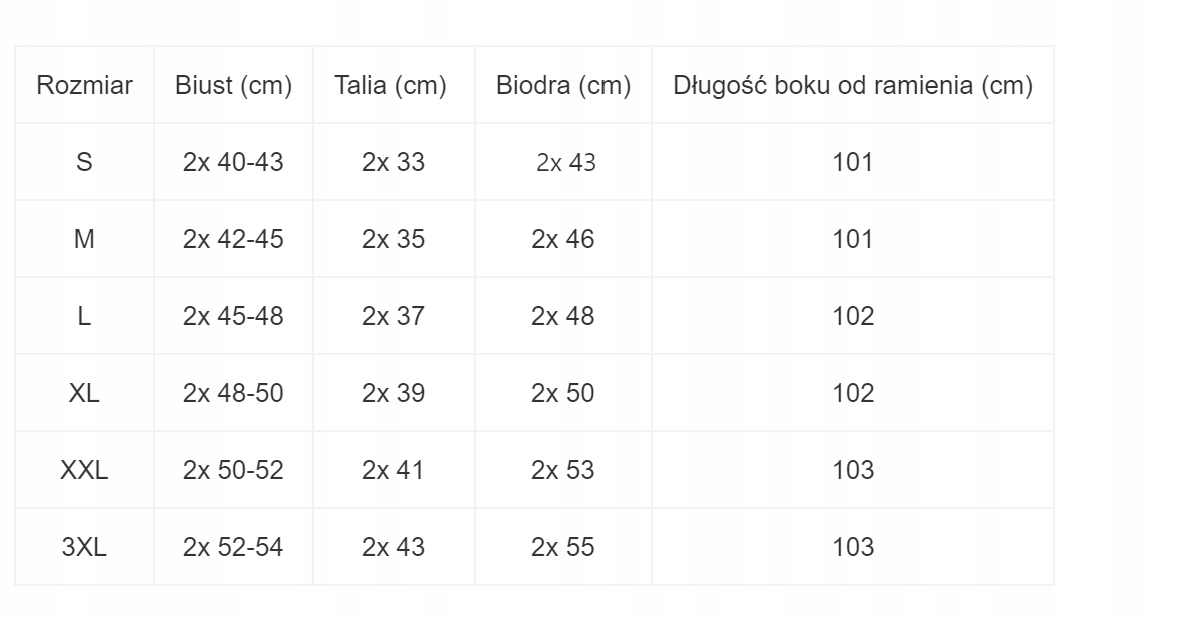Click the hips value 2x 55

(x=563, y=547)
